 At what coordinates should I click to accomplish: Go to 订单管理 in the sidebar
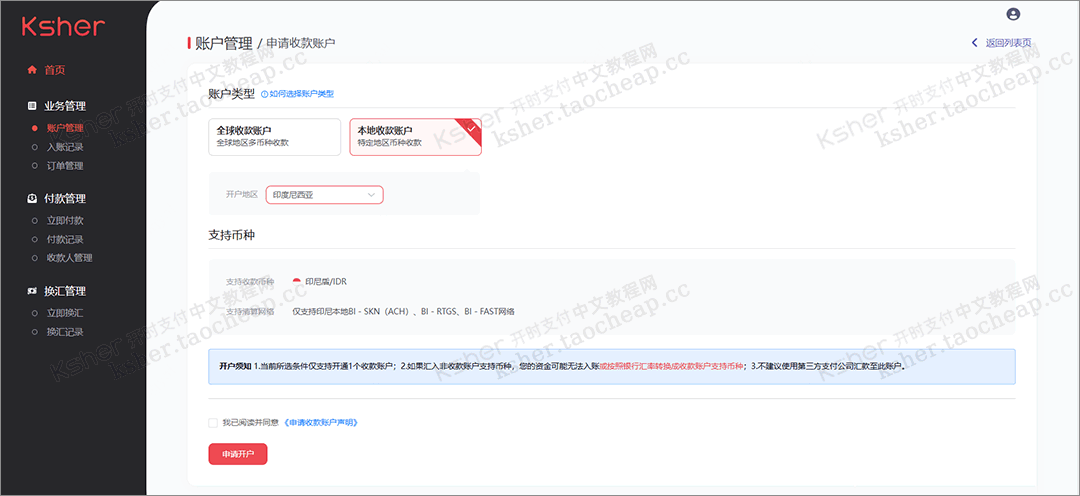(65, 166)
